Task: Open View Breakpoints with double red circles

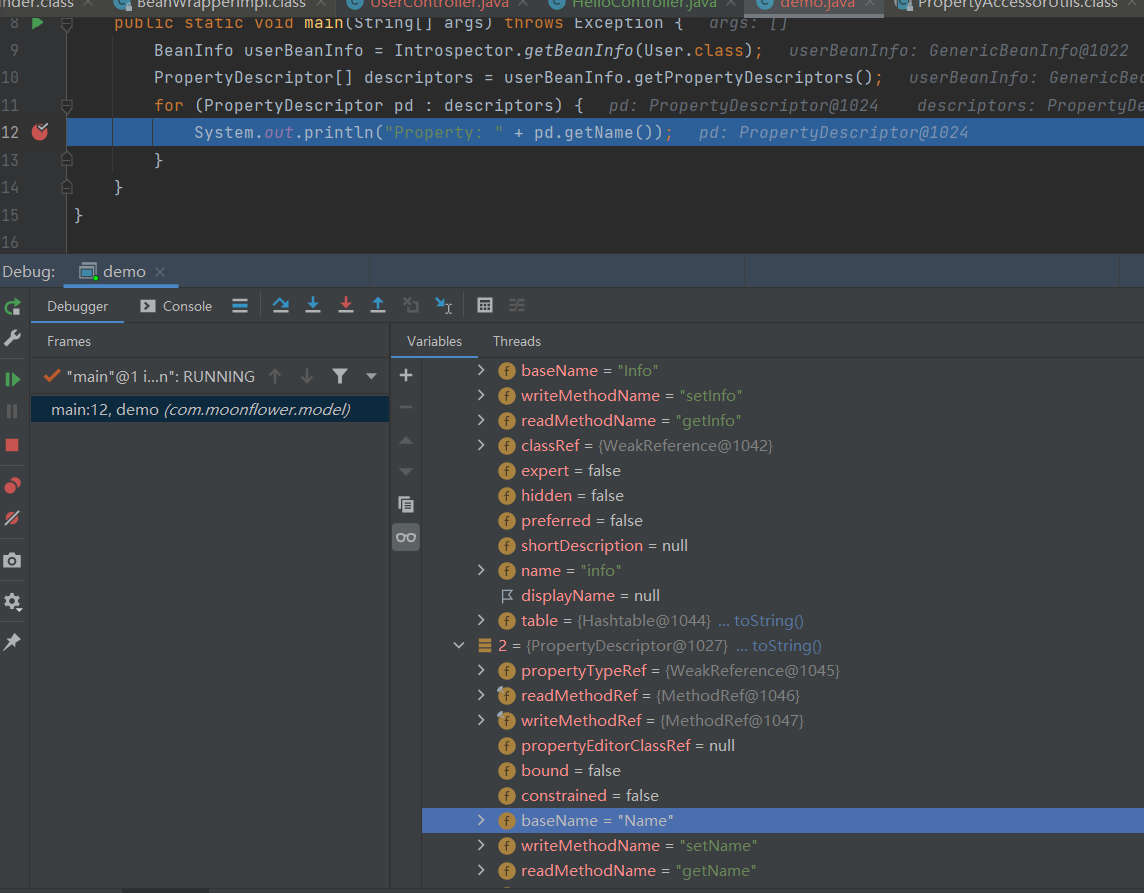Action: [x=13, y=486]
